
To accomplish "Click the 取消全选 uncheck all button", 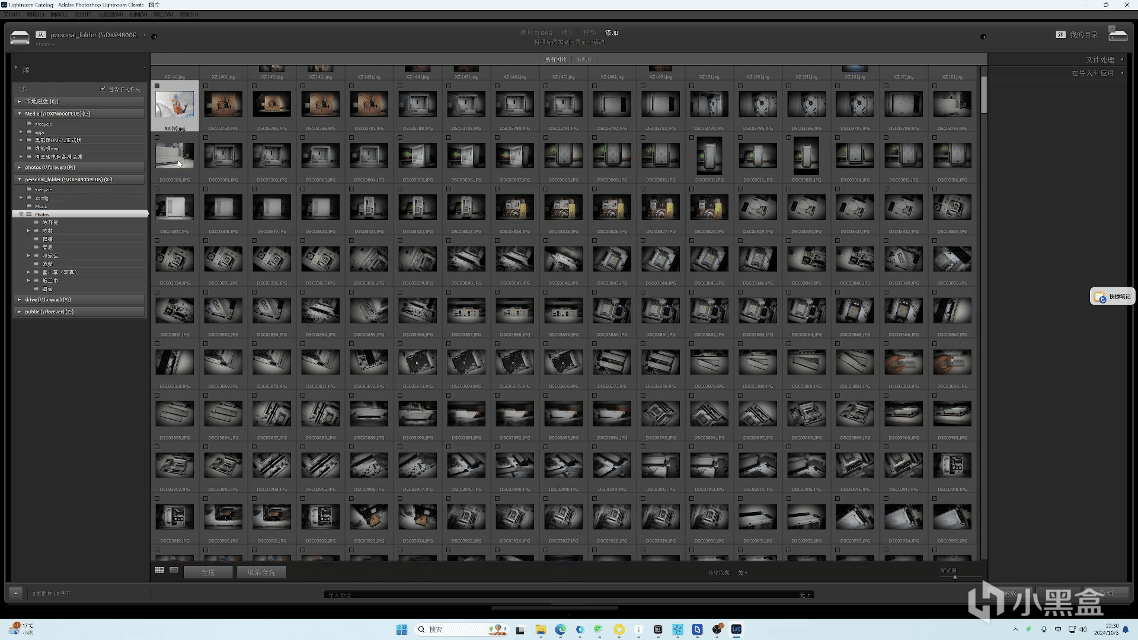I will click(x=261, y=573).
